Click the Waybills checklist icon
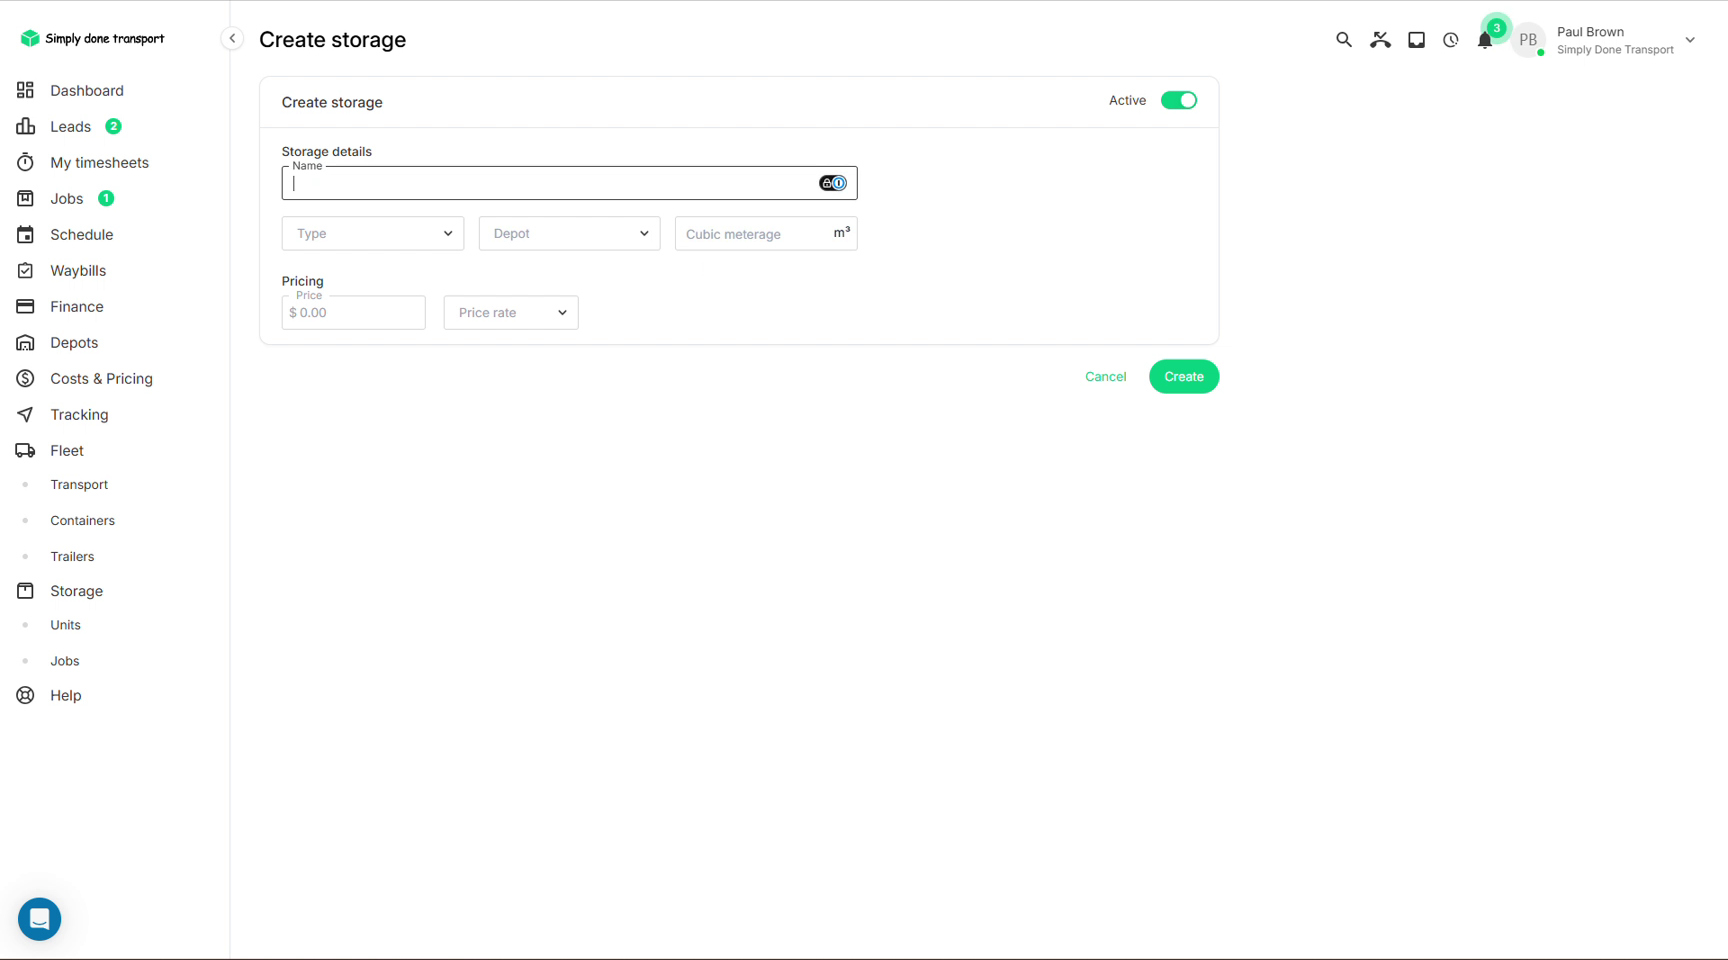Viewport: 1728px width, 960px height. tap(25, 270)
